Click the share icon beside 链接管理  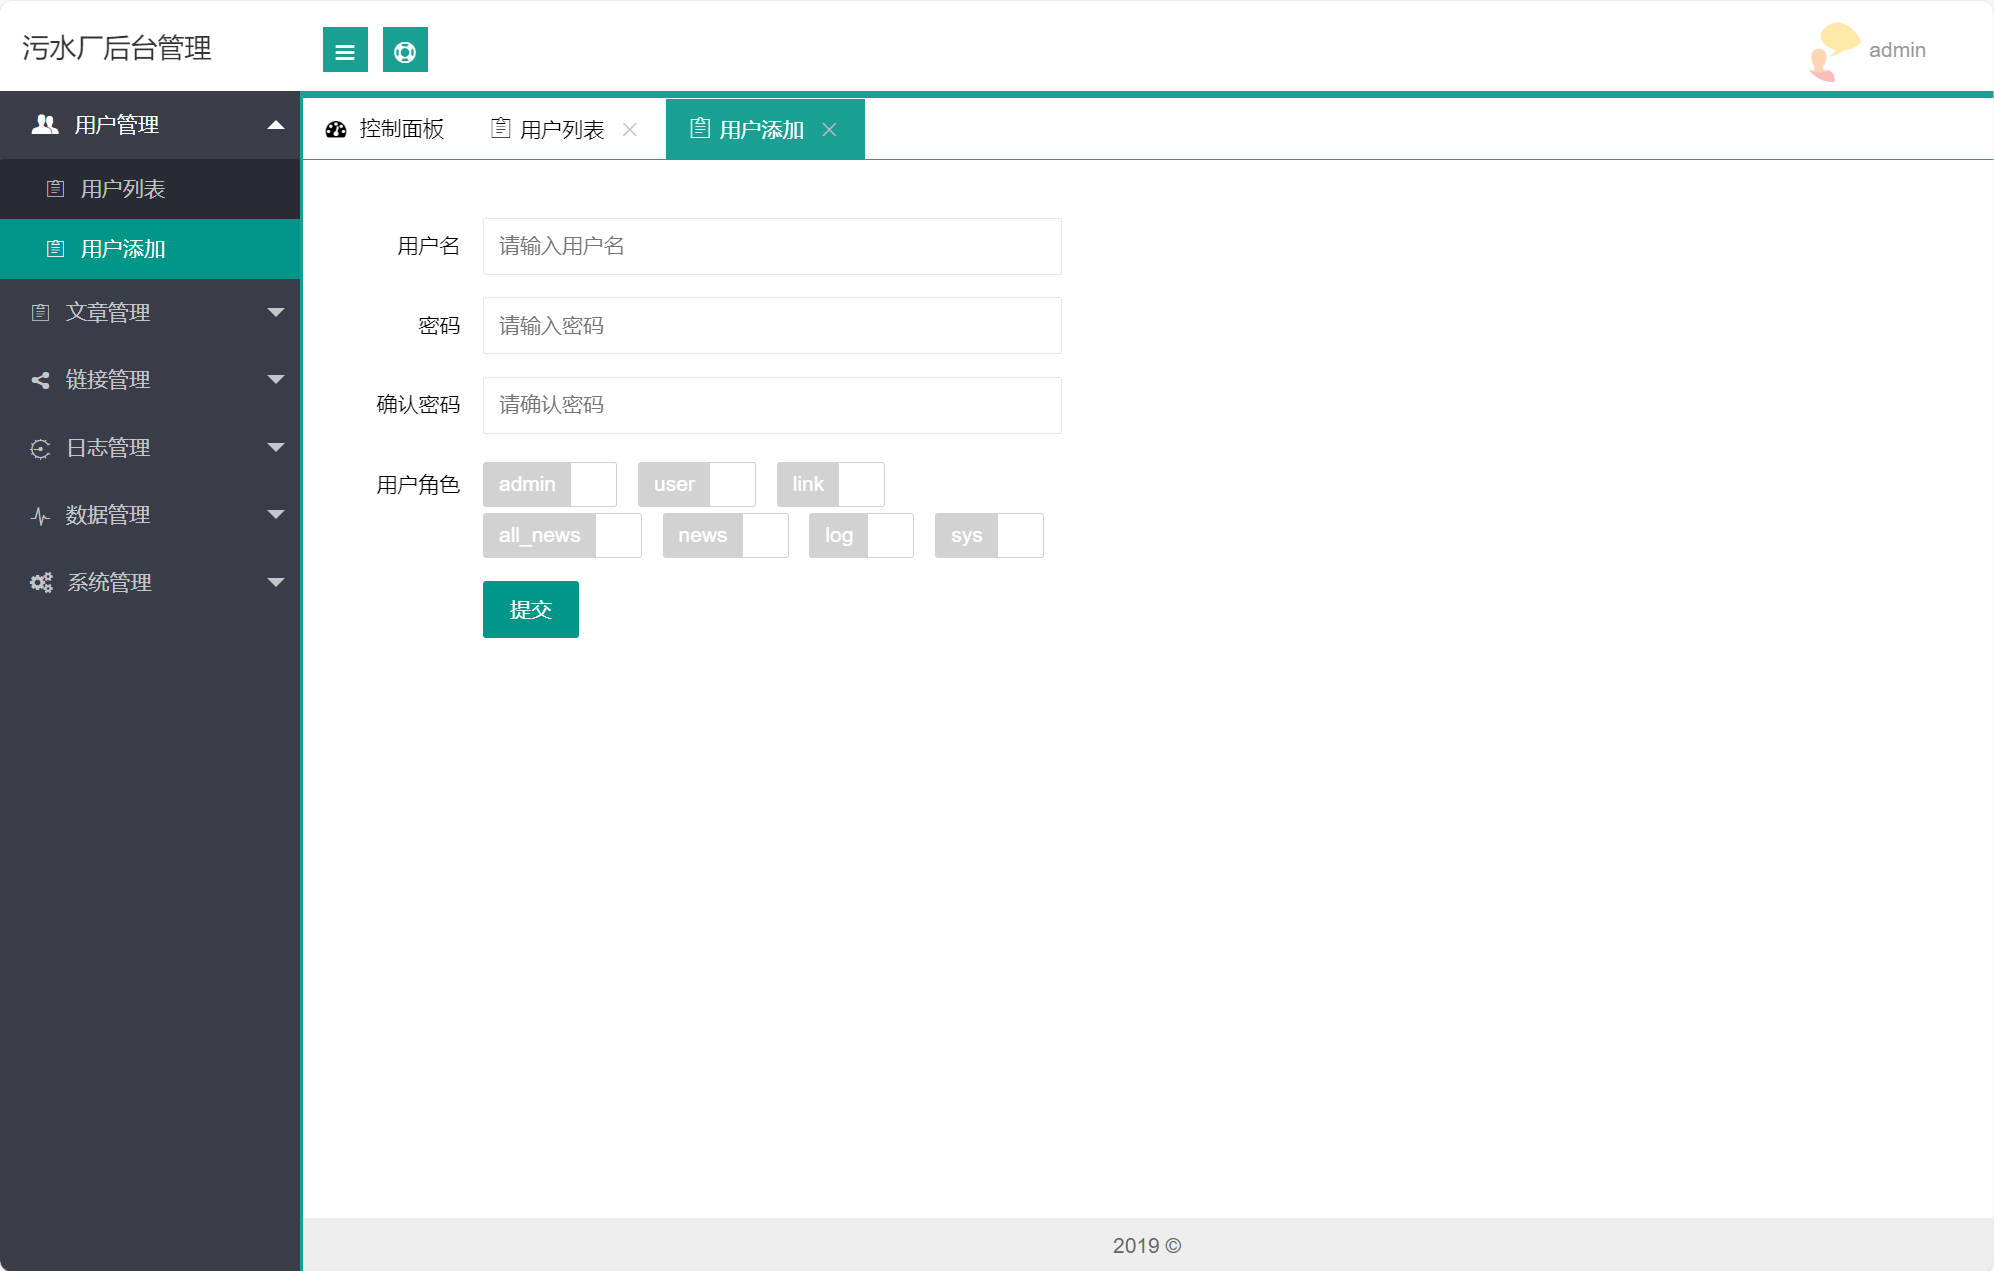tap(40, 380)
